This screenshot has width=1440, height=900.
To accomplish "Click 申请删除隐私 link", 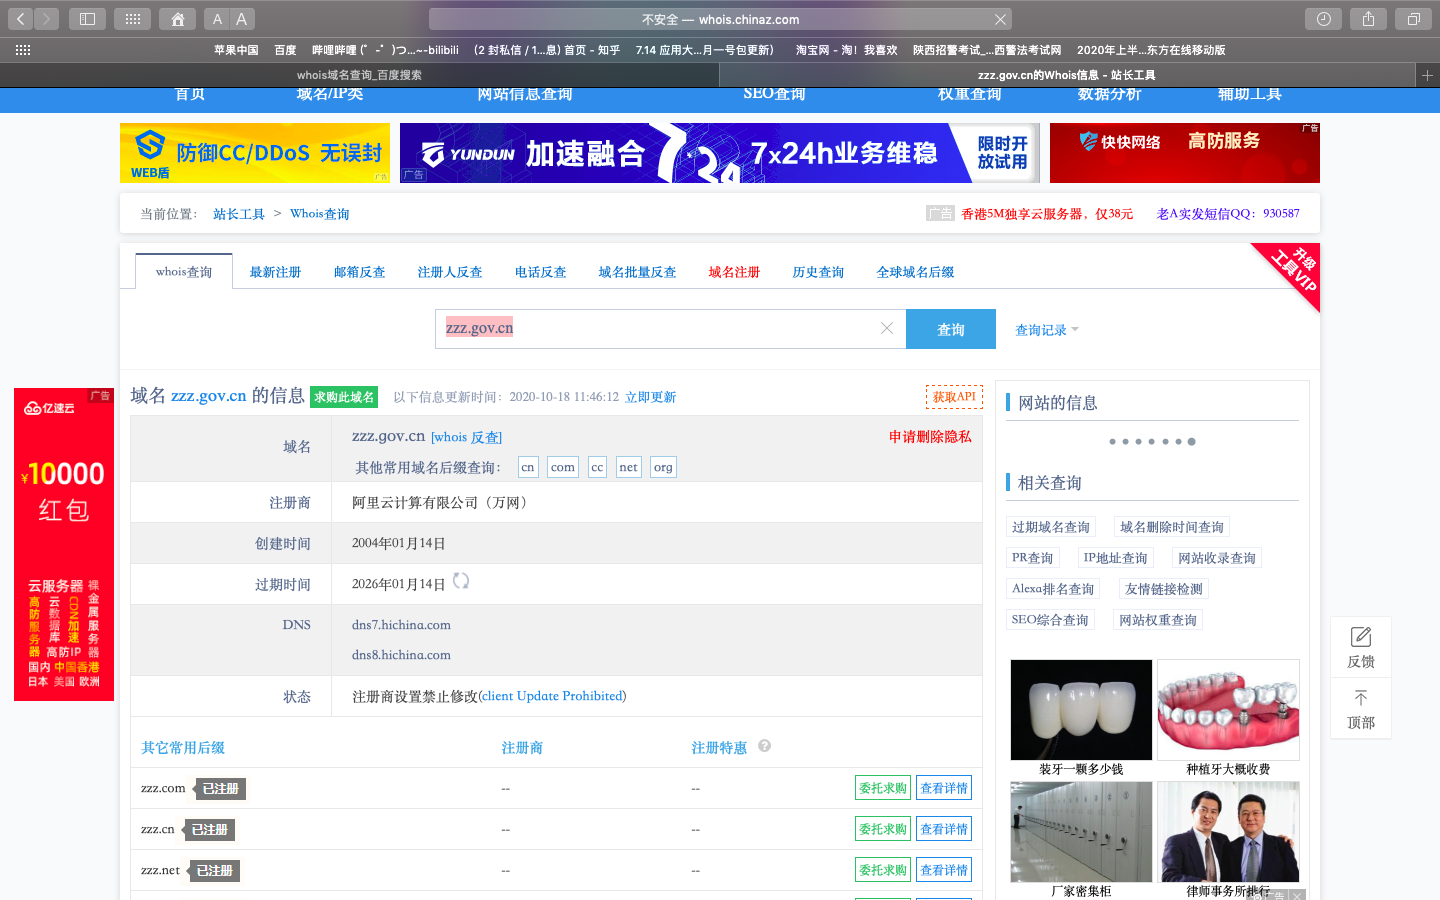I will (x=930, y=437).
